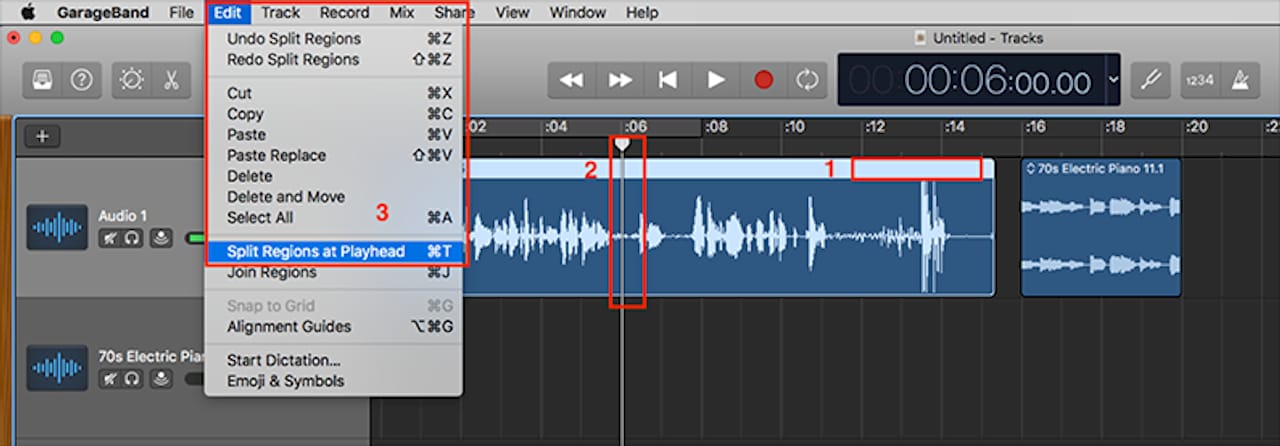Open the LCD display mode dropdown arrow

pos(1114,80)
